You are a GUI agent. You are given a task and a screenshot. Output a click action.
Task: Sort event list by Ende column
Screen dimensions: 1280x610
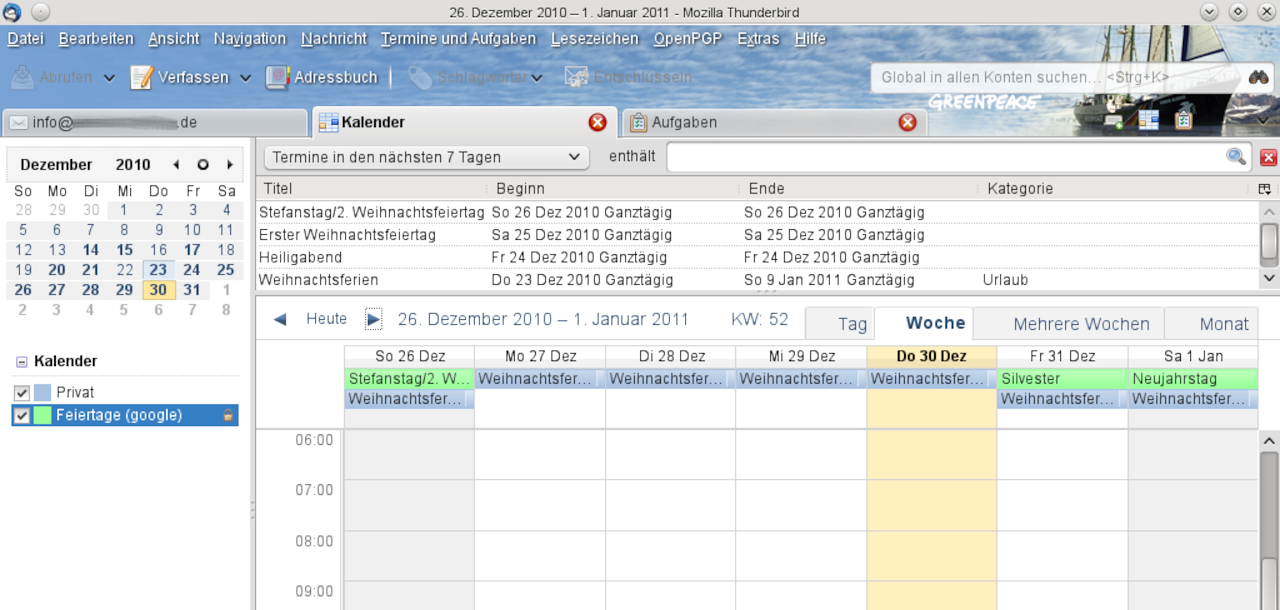click(x=858, y=188)
